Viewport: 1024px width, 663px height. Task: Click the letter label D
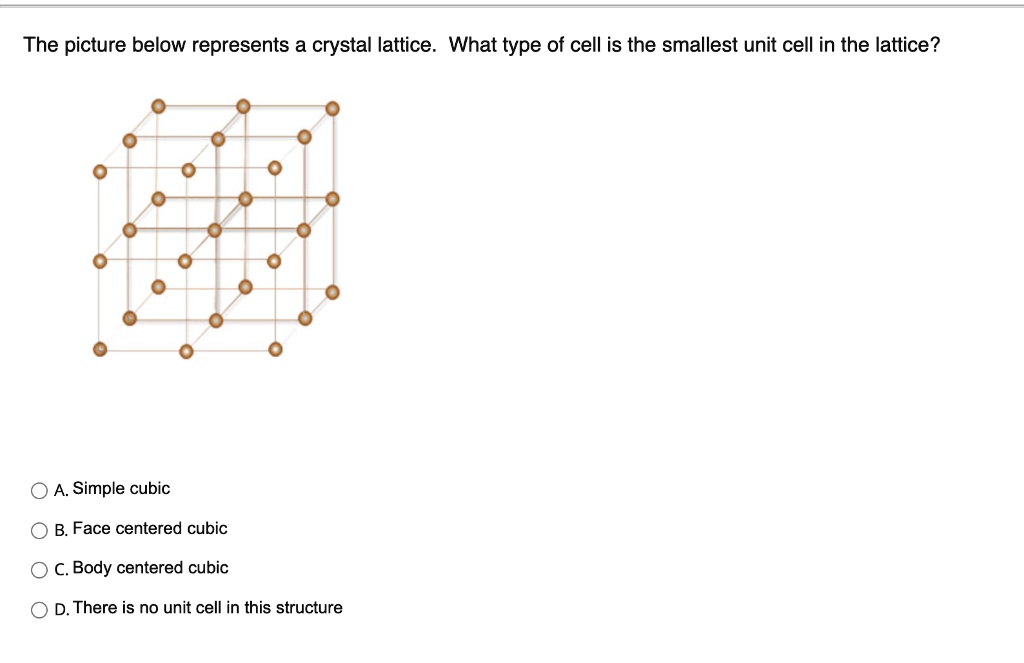click(x=60, y=608)
